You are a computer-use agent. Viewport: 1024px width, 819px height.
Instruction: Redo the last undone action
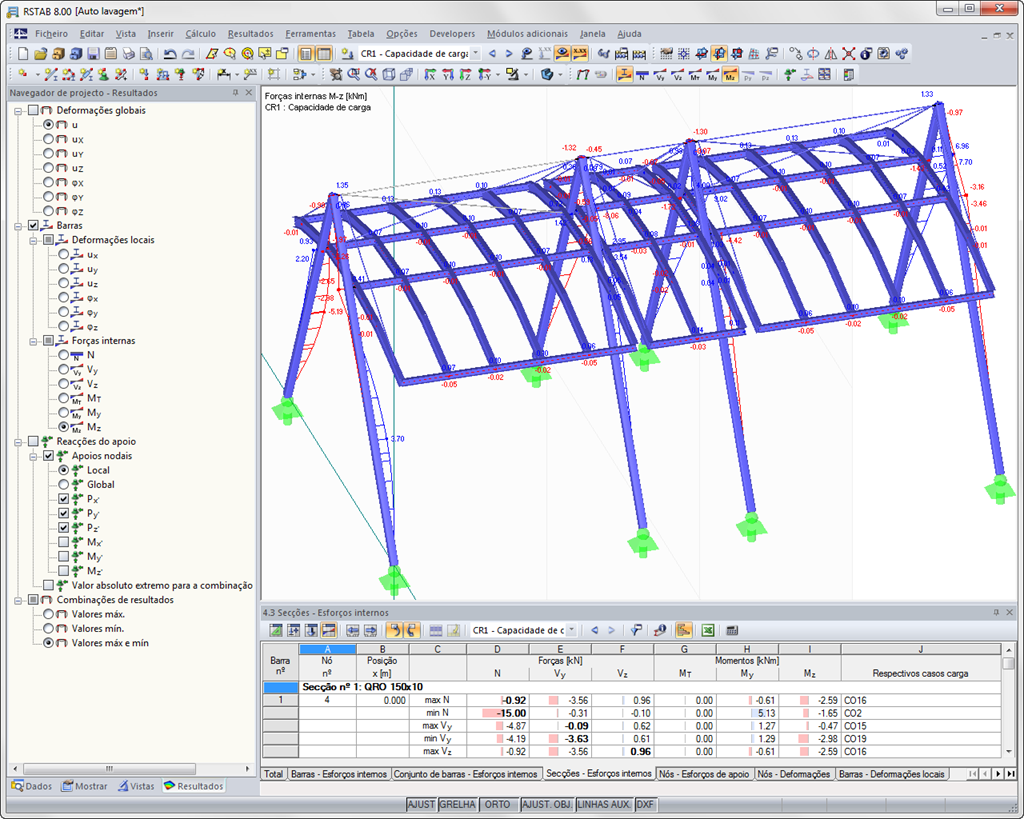188,54
